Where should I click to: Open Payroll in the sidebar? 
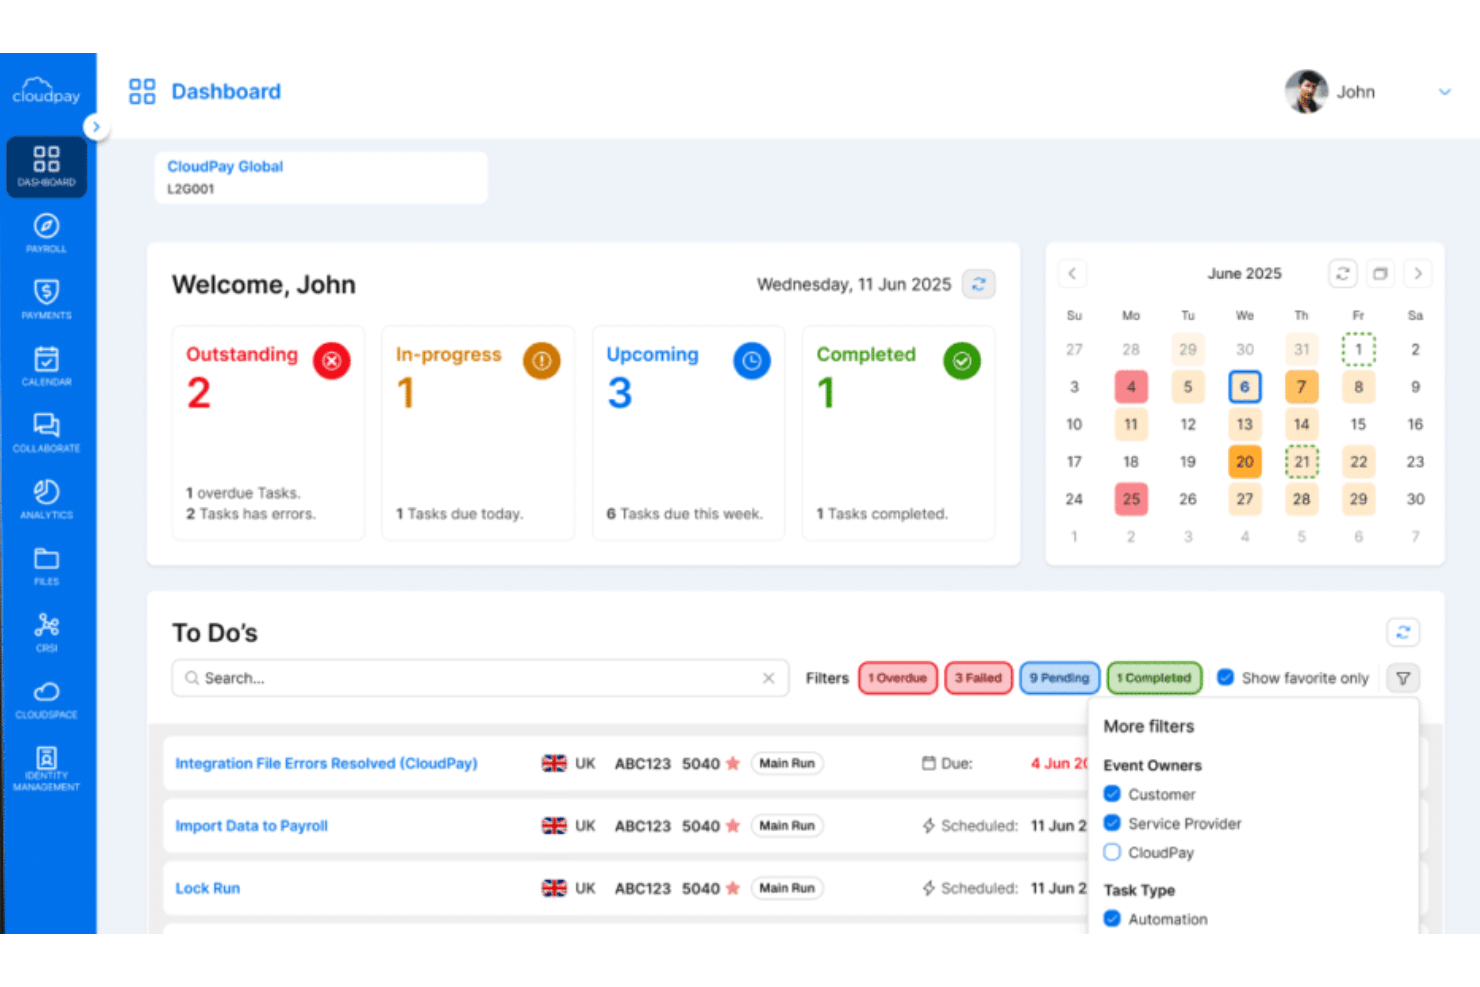pos(46,233)
